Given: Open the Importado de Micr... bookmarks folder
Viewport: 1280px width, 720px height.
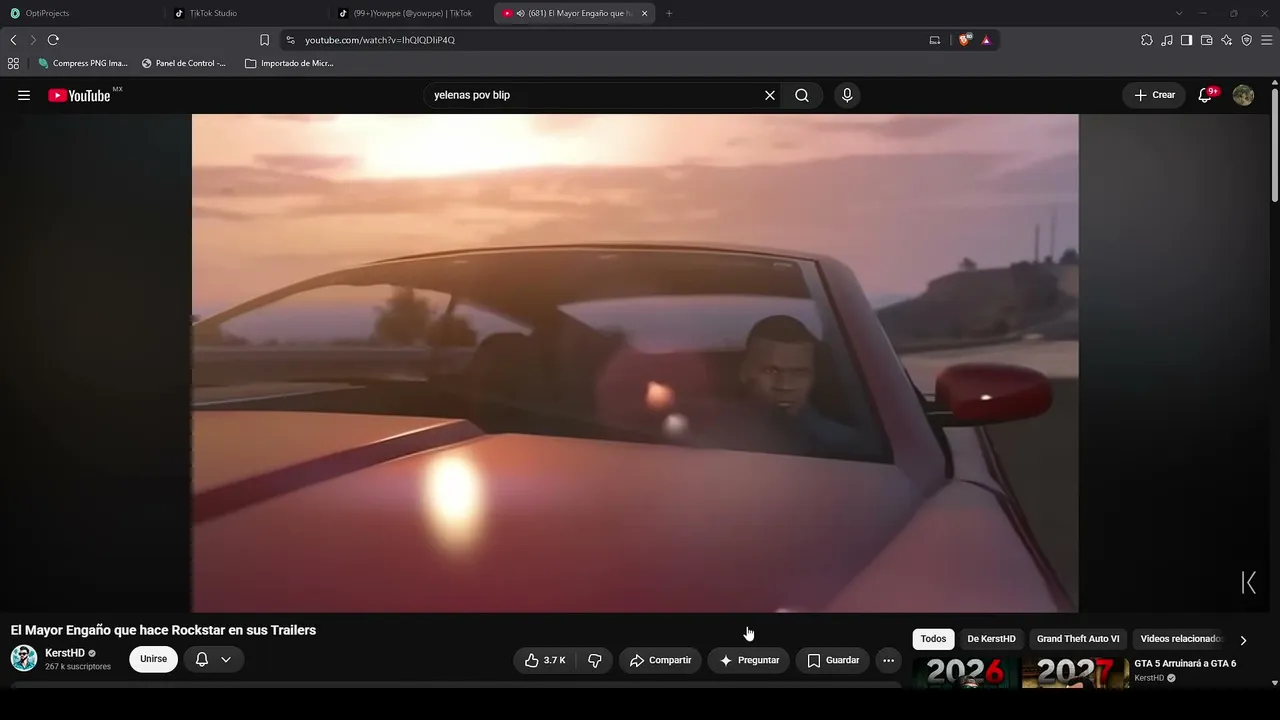Looking at the screenshot, I should click(x=289, y=63).
